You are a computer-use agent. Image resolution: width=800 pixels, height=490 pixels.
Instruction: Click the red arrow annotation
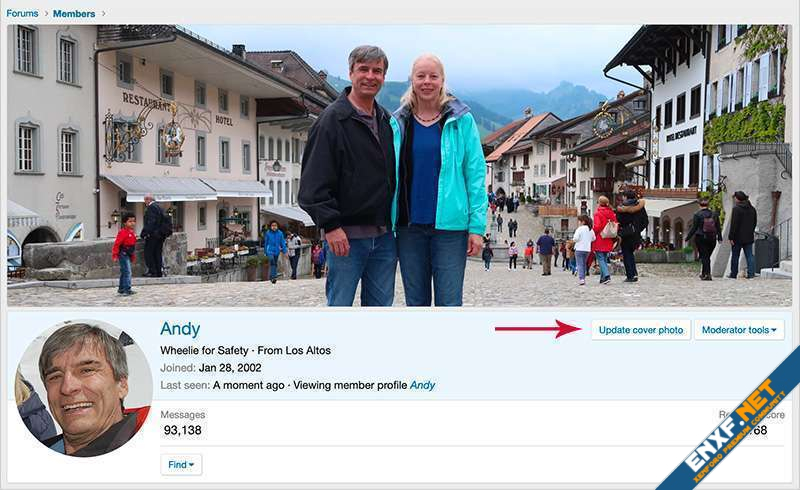tap(538, 329)
